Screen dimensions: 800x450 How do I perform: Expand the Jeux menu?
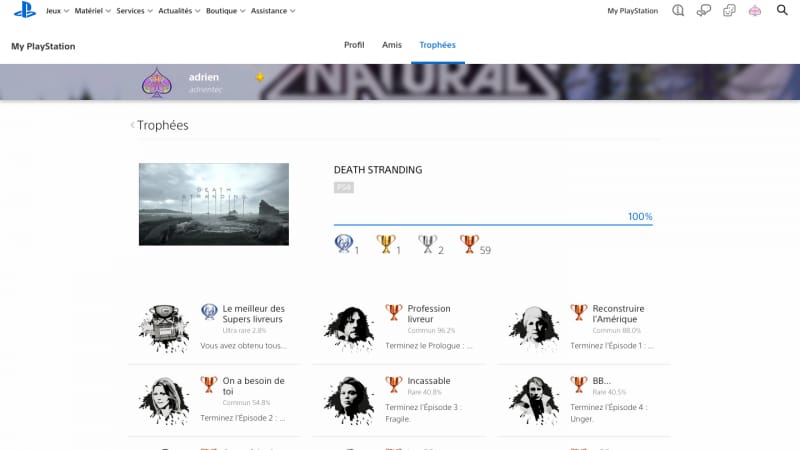pos(57,11)
